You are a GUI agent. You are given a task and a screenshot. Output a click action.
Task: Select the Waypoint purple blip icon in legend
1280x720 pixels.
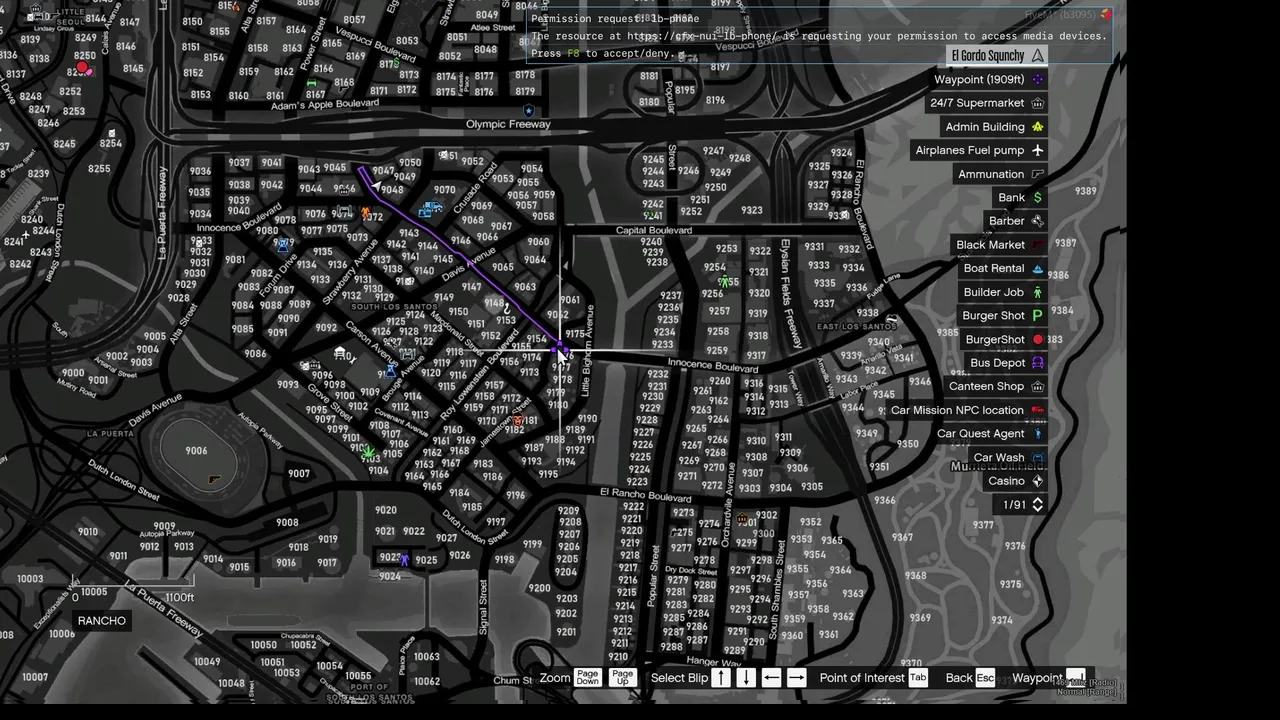1038,80
